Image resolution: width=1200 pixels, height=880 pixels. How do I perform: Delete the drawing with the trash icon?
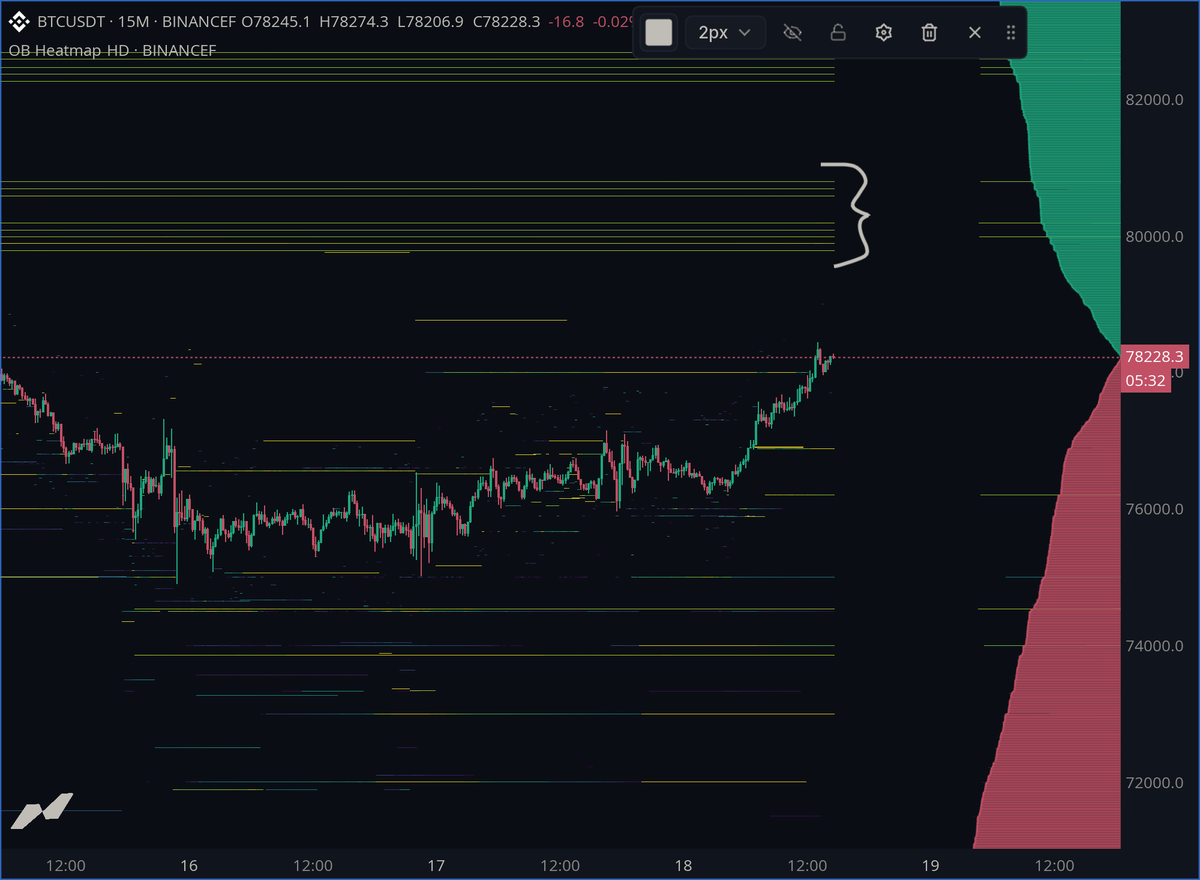[x=929, y=33]
